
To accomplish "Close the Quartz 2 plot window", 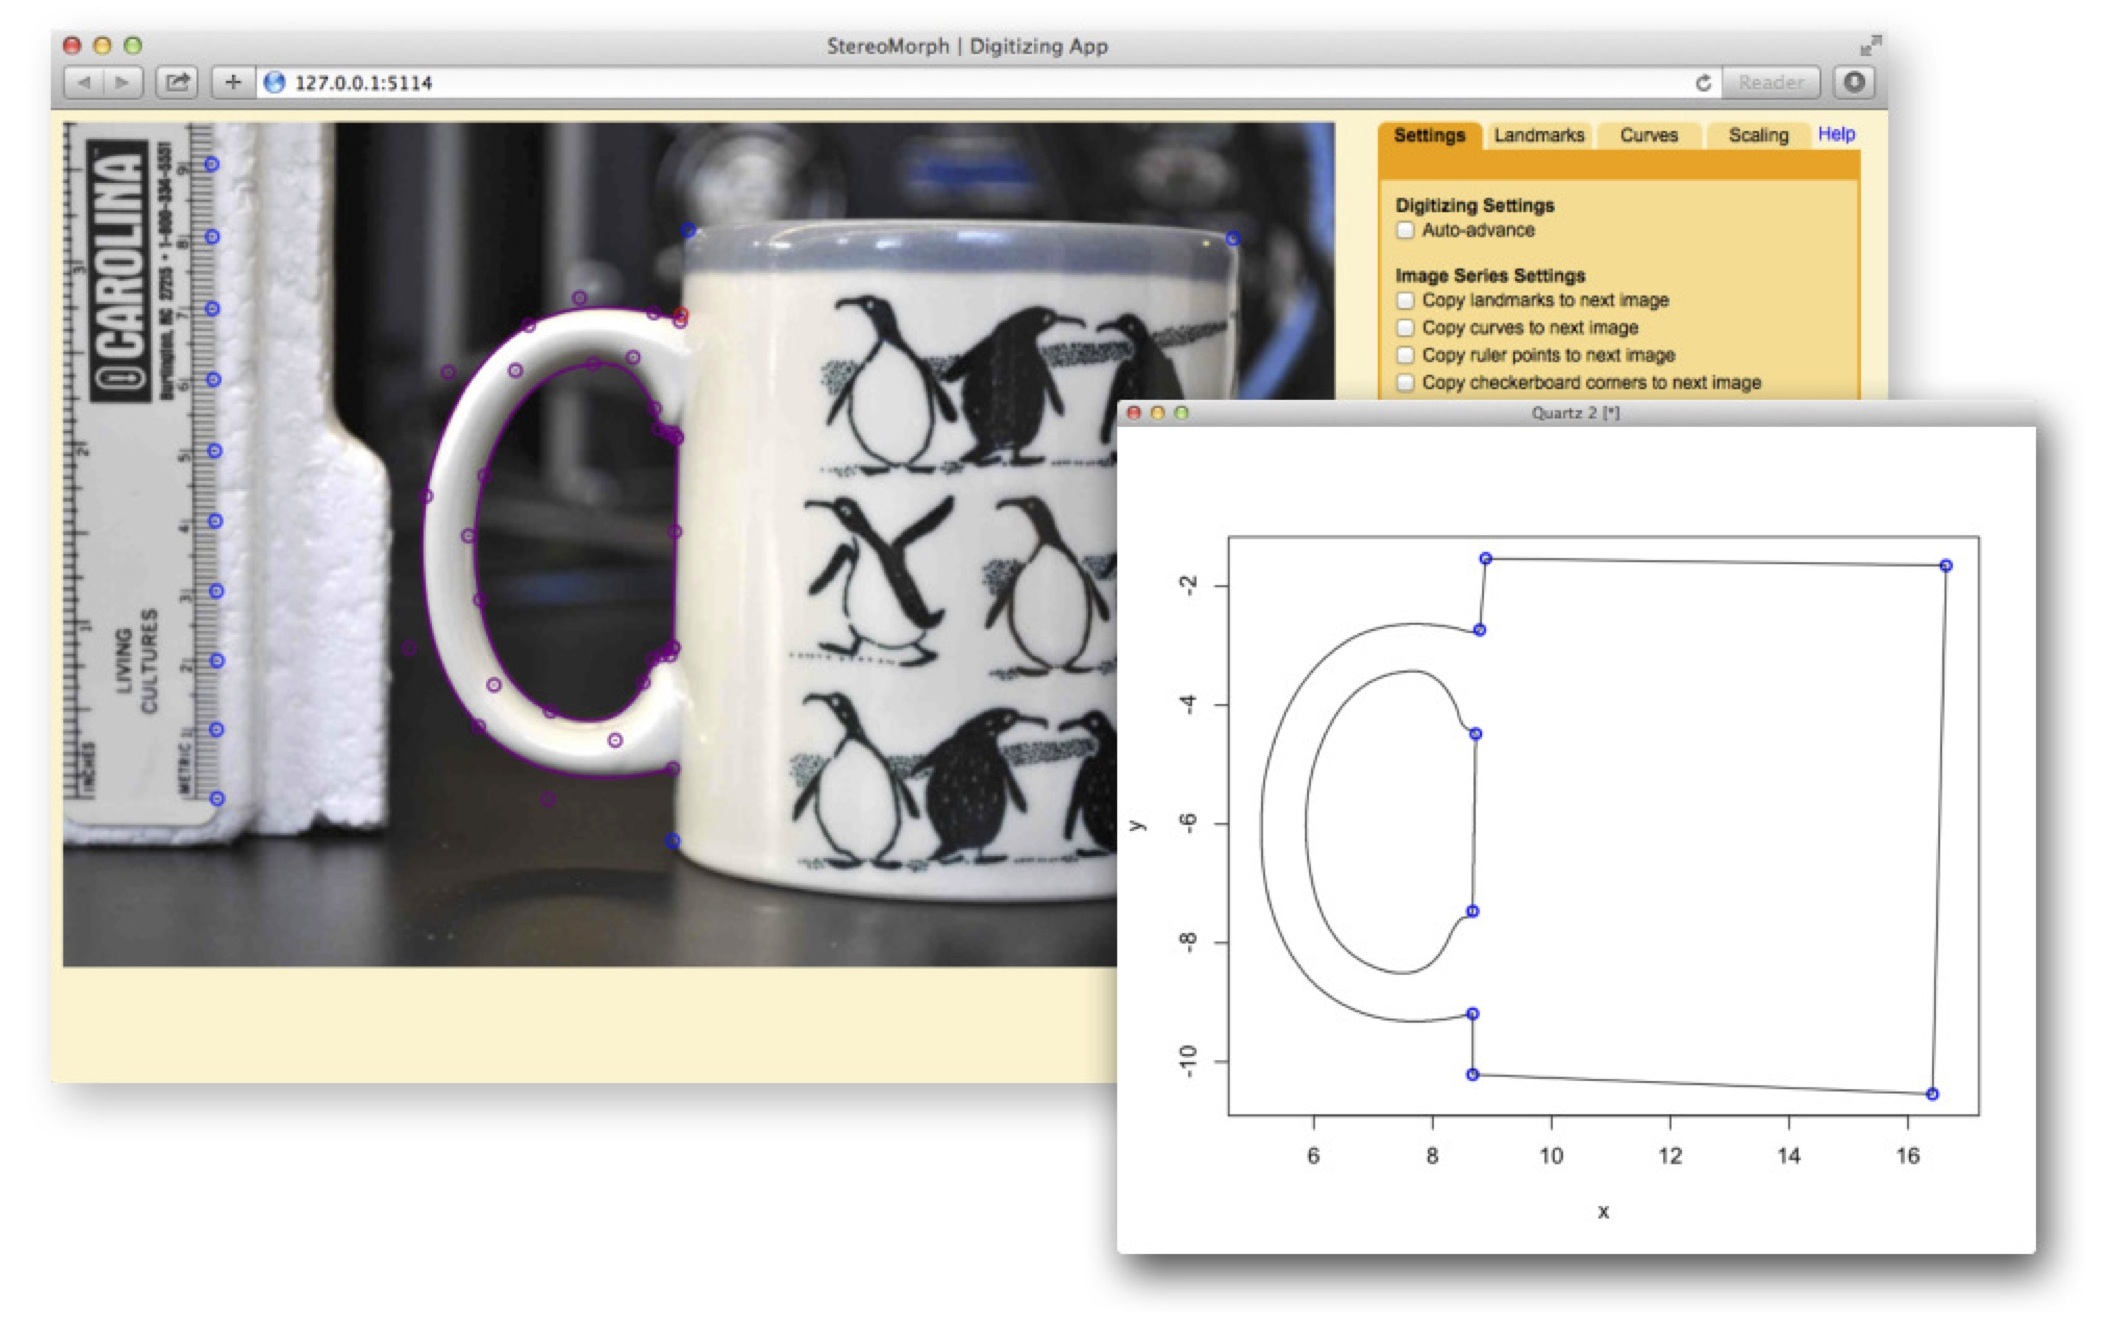I will click(1133, 413).
